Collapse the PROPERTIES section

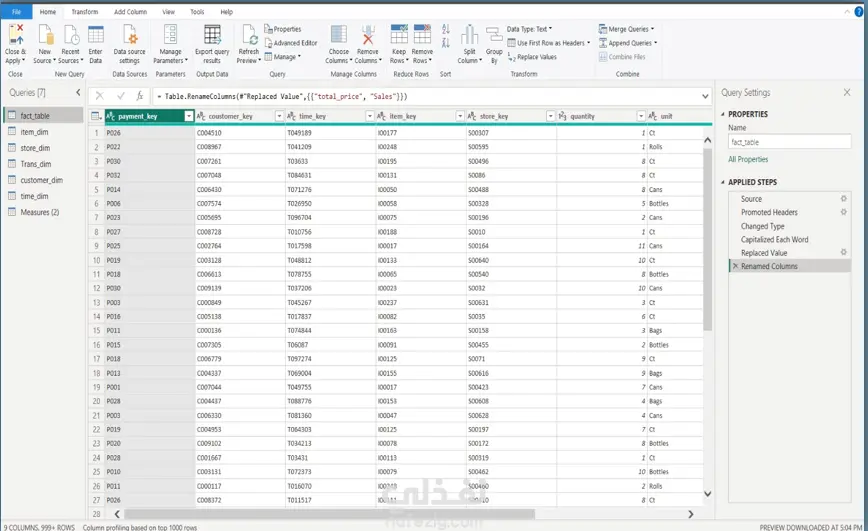point(723,114)
